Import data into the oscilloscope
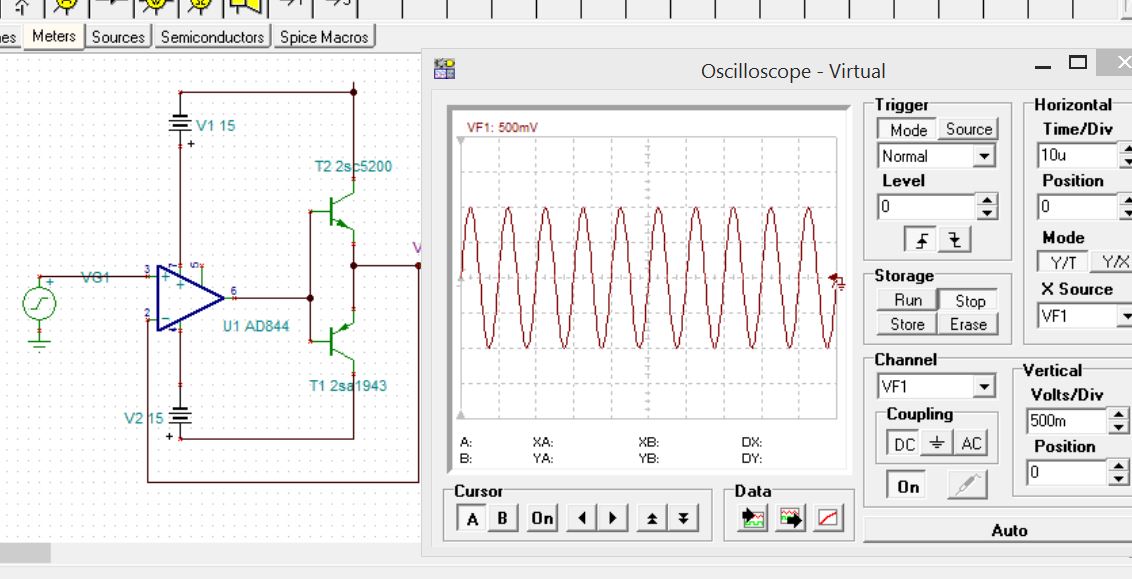 point(753,518)
